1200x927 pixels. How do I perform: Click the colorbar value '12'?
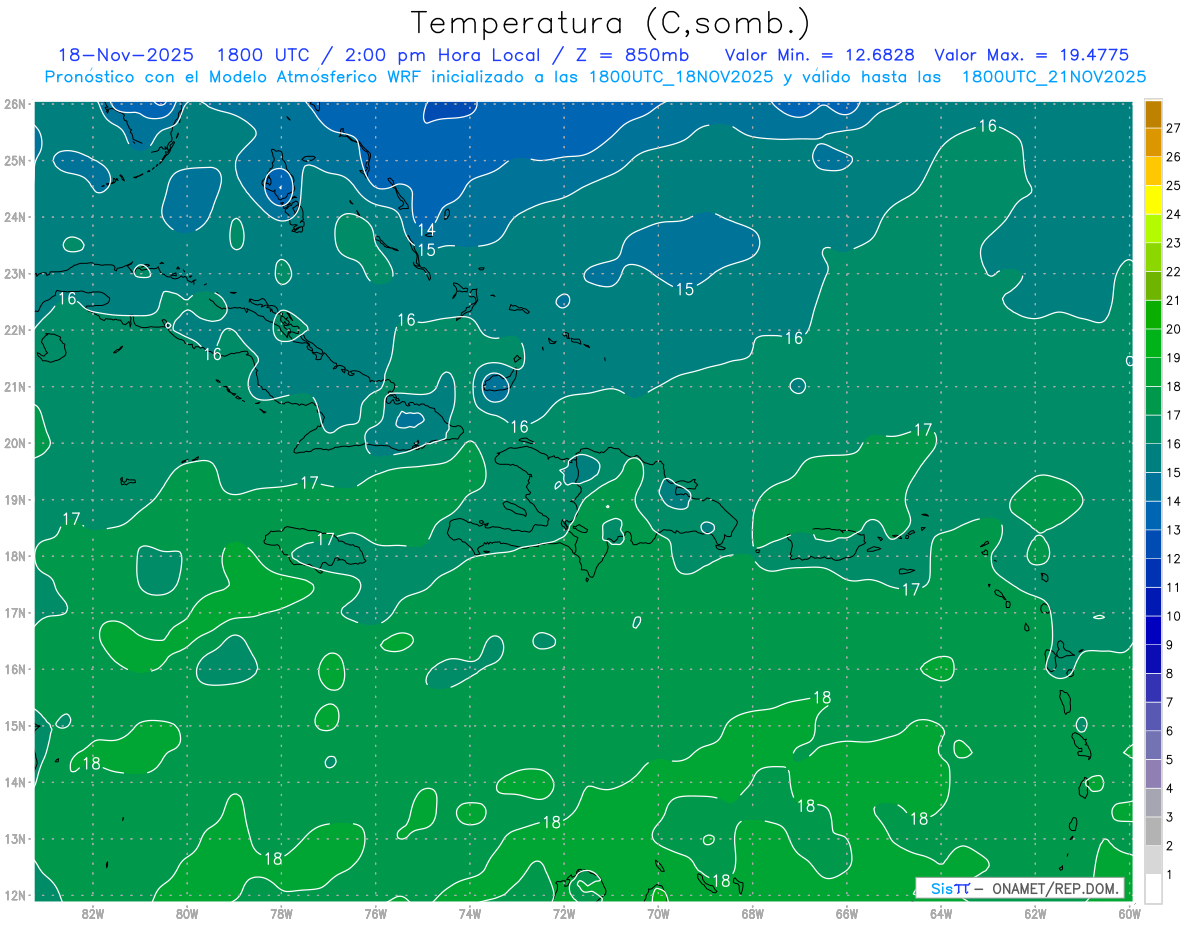click(x=1173, y=559)
